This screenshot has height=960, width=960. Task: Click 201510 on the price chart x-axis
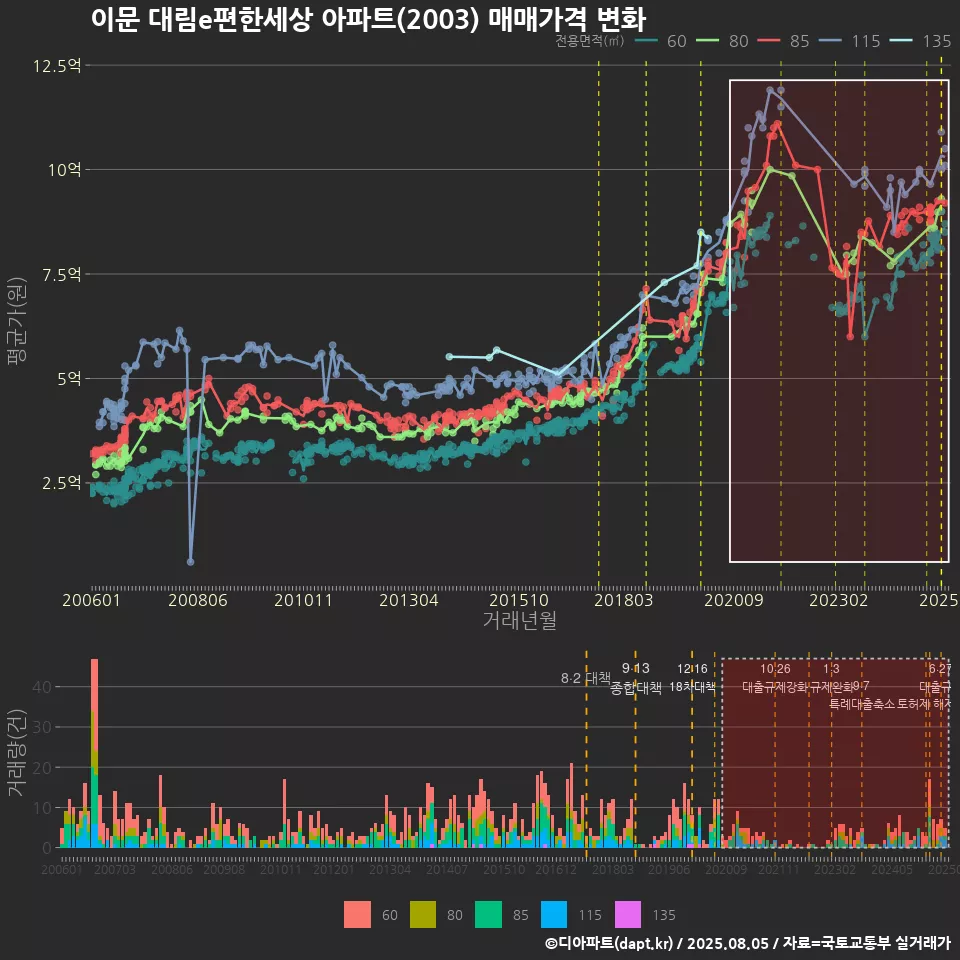519,600
